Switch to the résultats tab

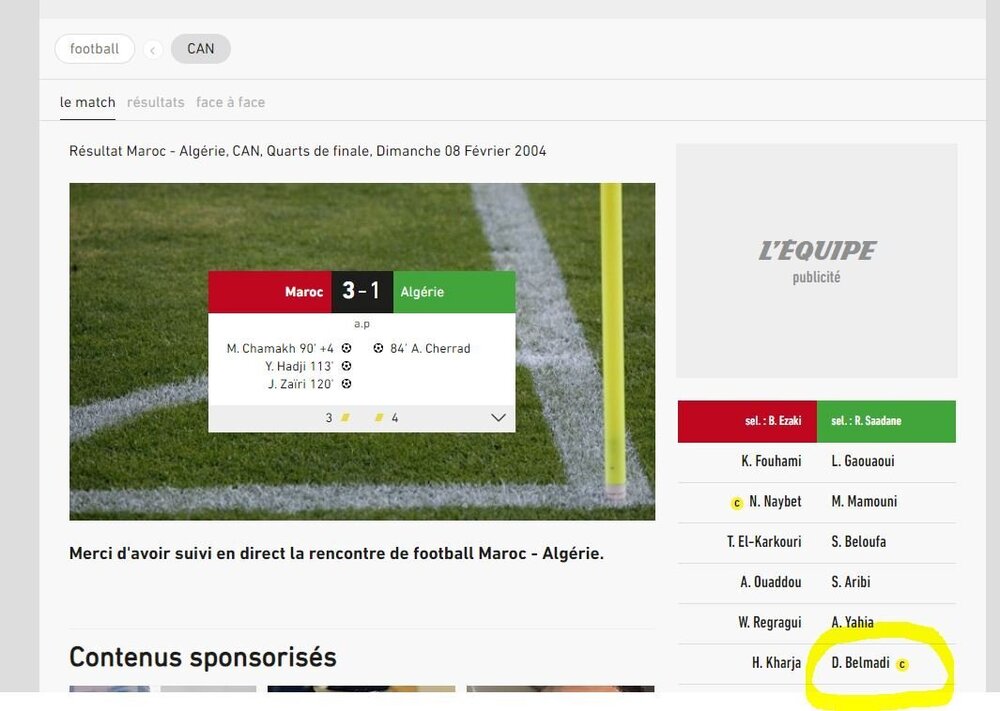(x=156, y=102)
